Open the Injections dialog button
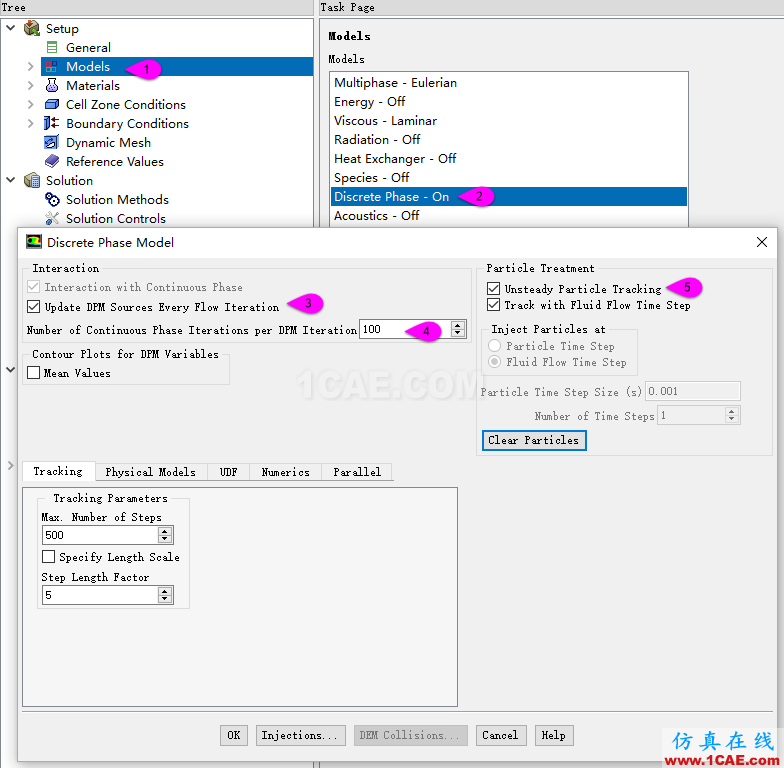 pos(300,735)
